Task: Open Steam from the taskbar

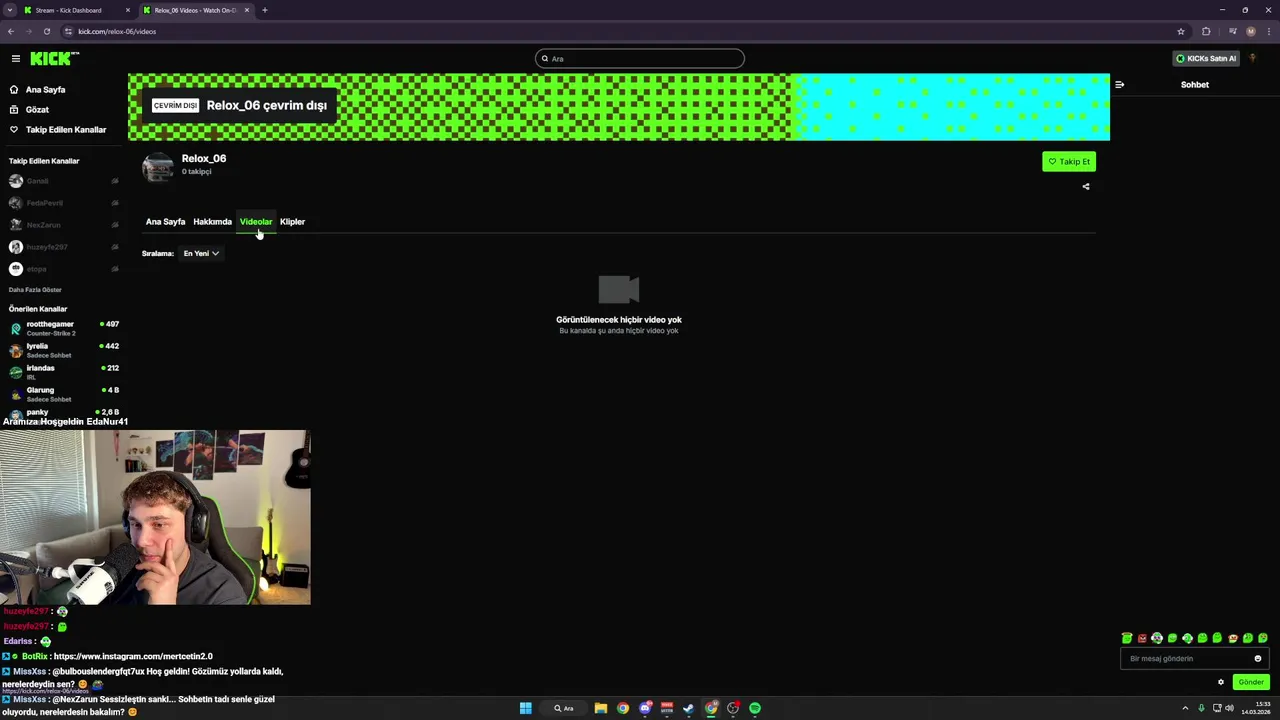Action: pyautogui.click(x=689, y=708)
